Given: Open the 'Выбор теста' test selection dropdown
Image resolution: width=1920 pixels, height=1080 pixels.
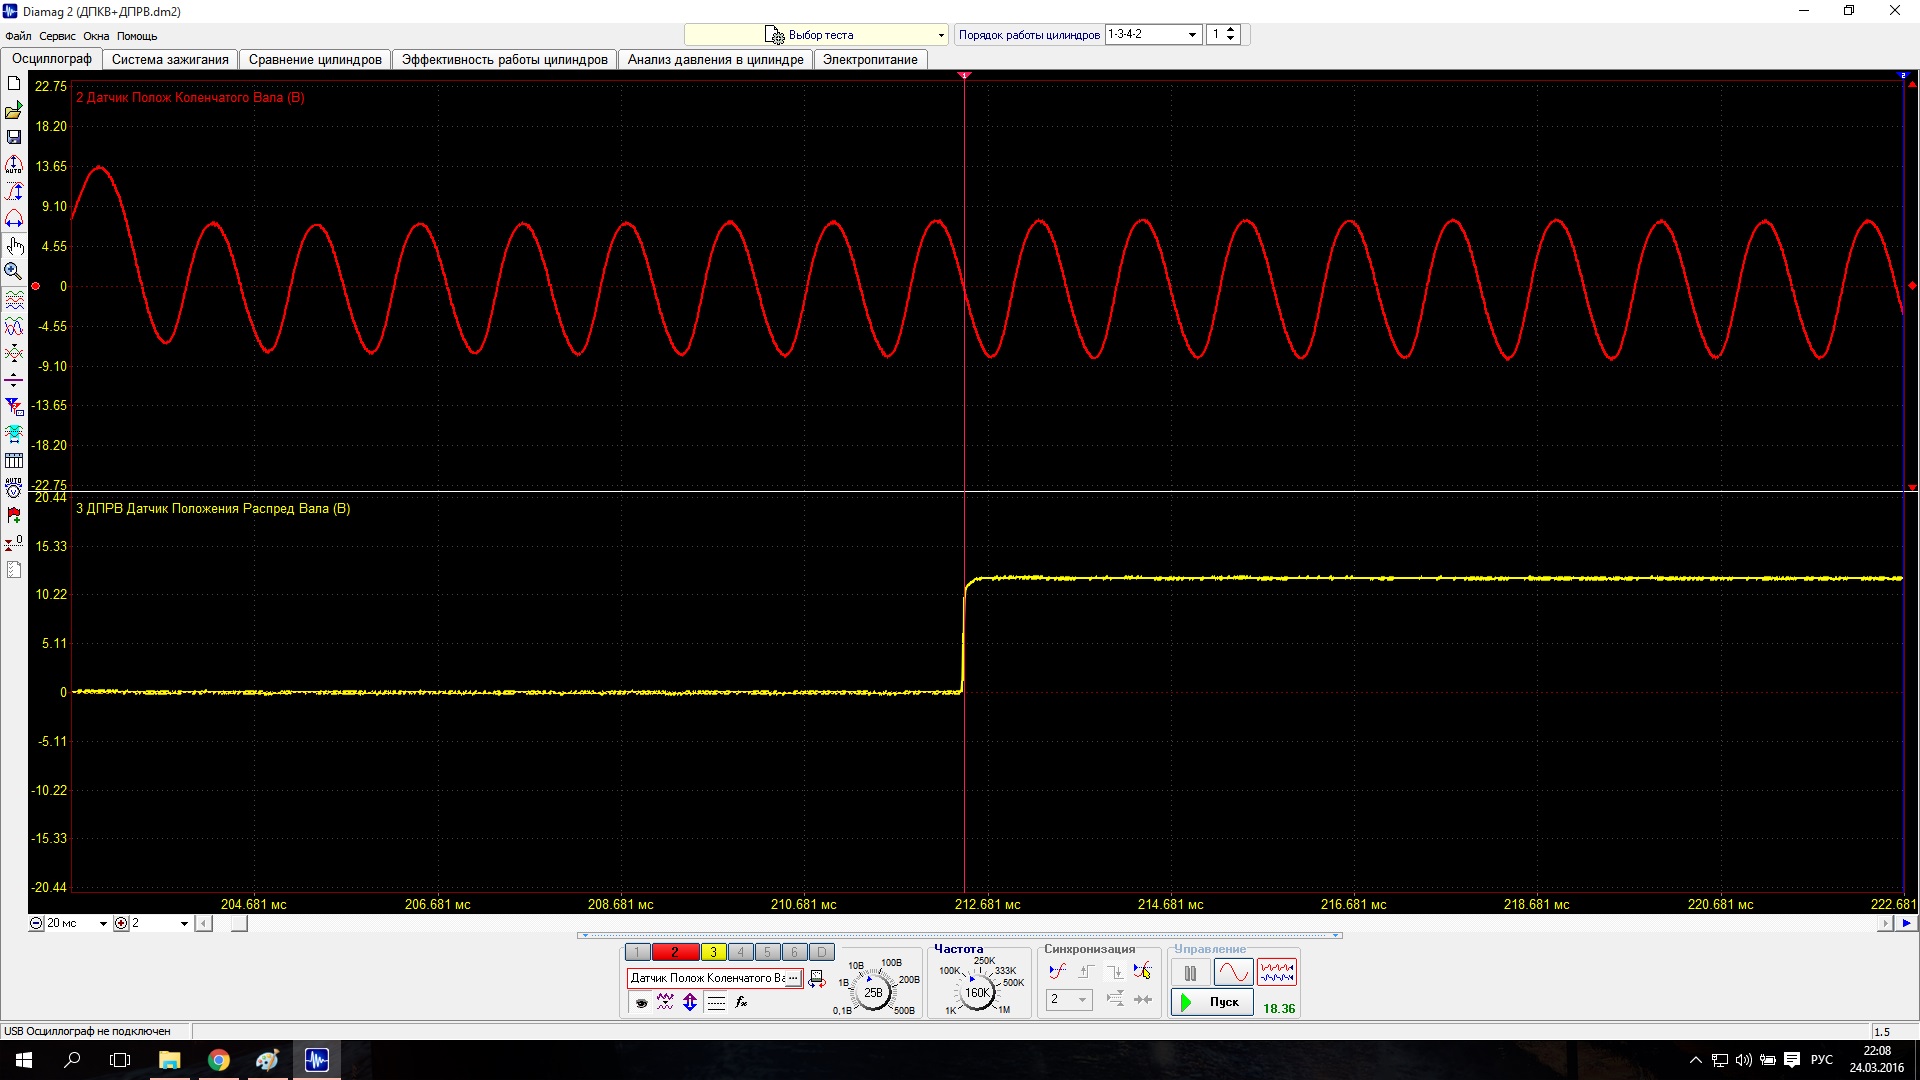Looking at the screenshot, I should pos(816,35).
